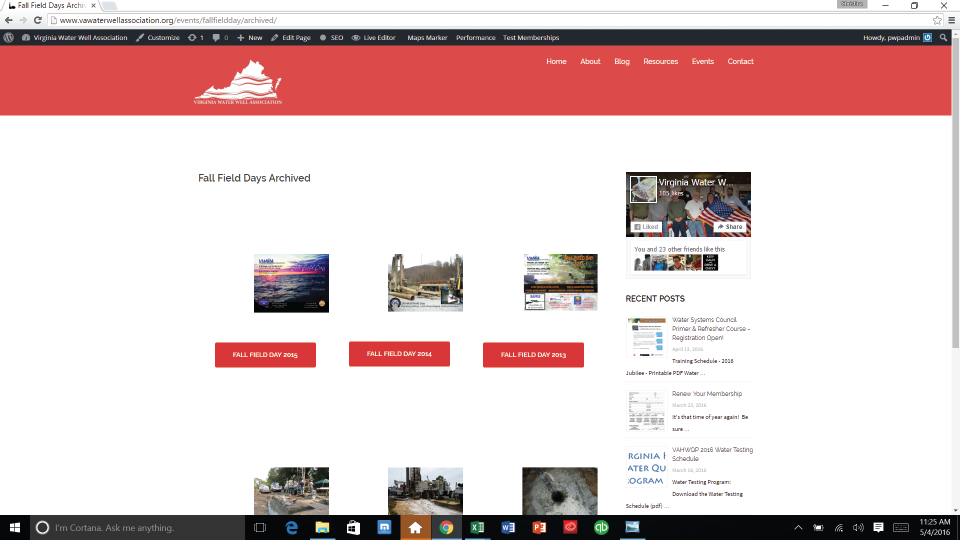This screenshot has height=541, width=961.
Task: Open Word from the taskbar
Action: pos(508,528)
